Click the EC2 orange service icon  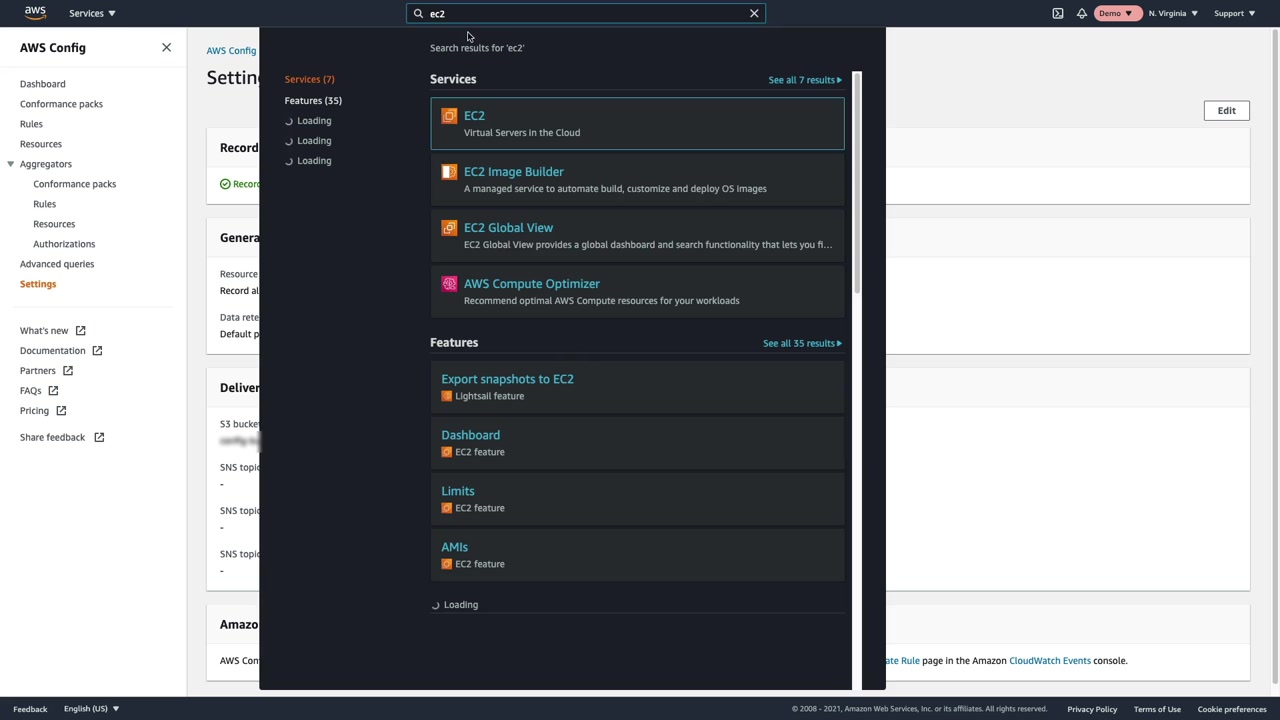(x=449, y=116)
